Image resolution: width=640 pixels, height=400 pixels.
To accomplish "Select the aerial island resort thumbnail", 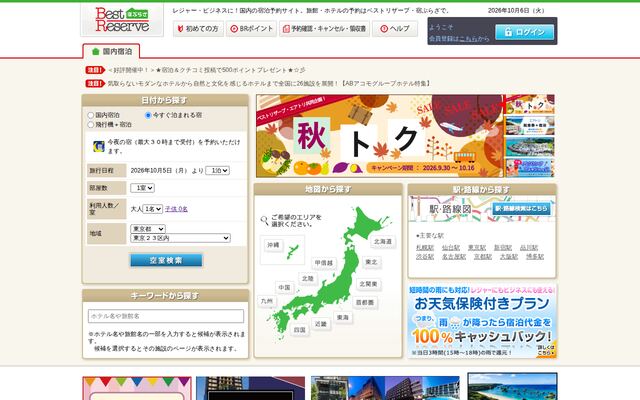I will pyautogui.click(x=529, y=147).
